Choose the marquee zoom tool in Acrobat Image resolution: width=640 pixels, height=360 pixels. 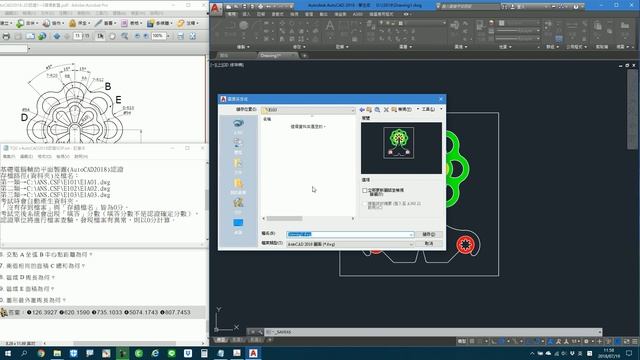[x=124, y=36]
